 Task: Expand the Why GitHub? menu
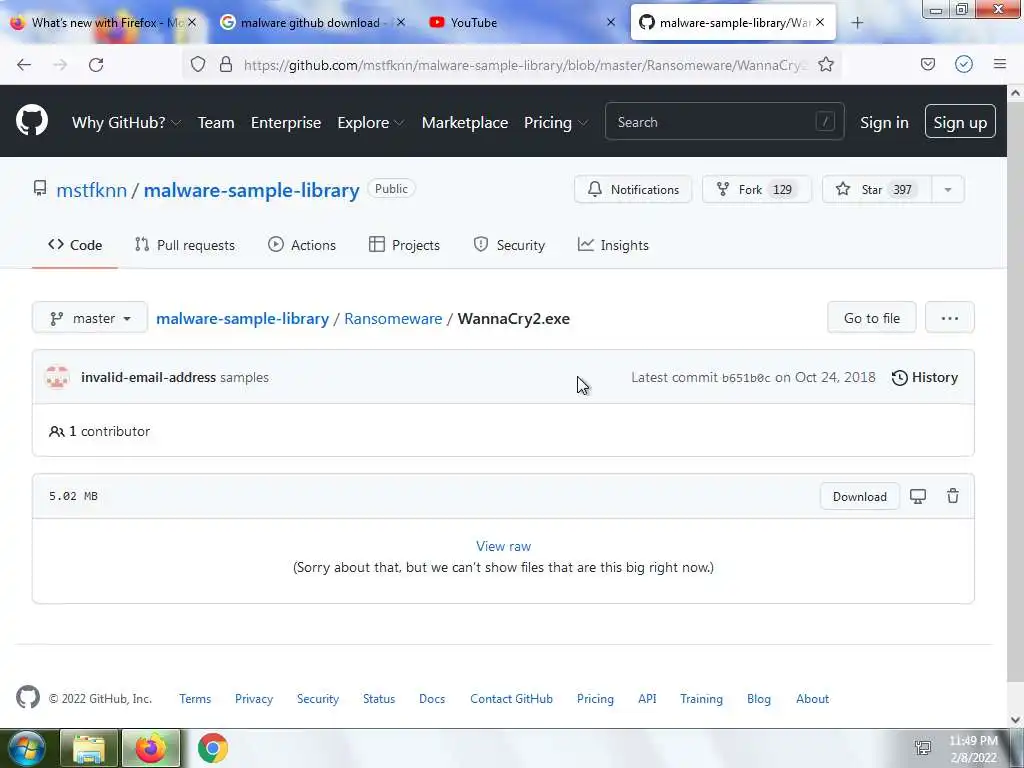click(x=126, y=122)
